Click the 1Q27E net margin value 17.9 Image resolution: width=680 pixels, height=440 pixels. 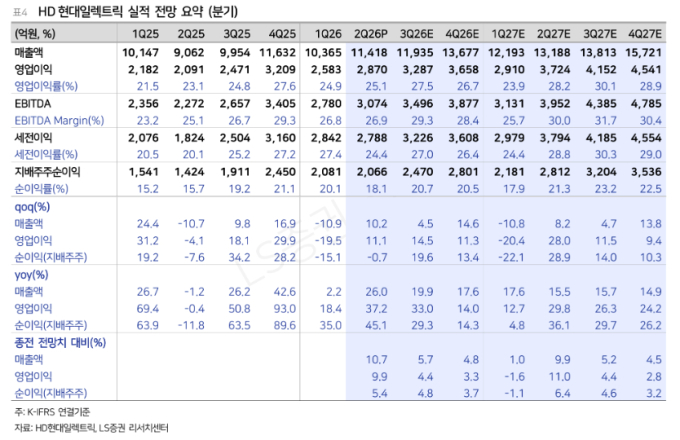514,189
